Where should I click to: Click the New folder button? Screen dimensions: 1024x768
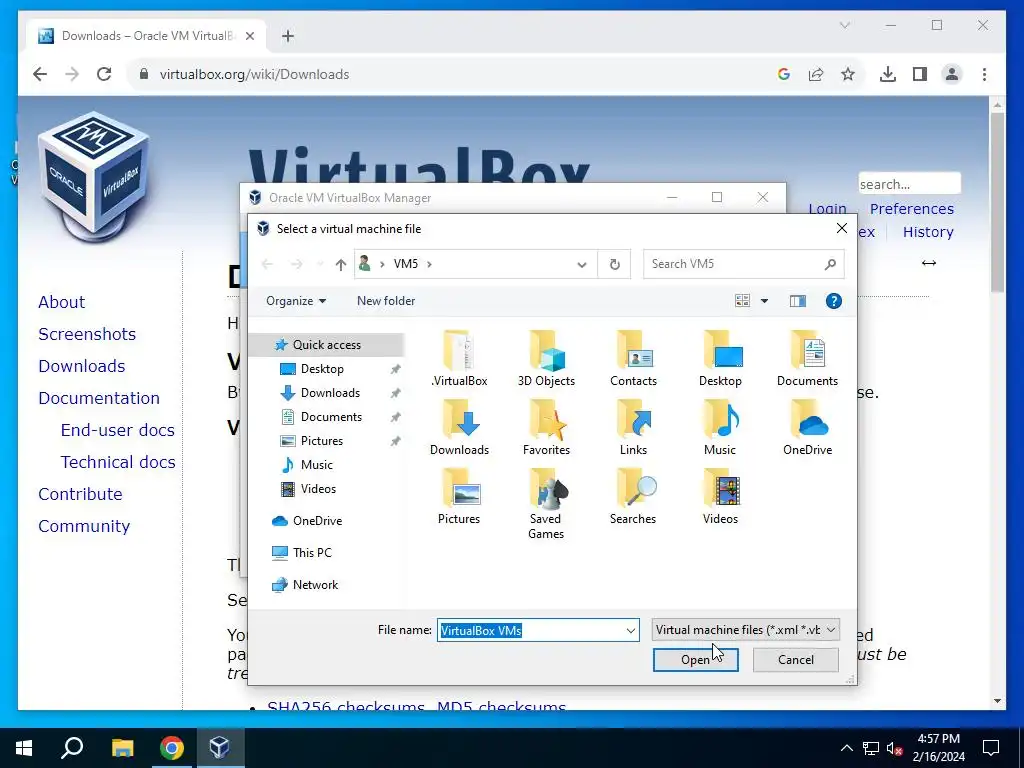(386, 301)
